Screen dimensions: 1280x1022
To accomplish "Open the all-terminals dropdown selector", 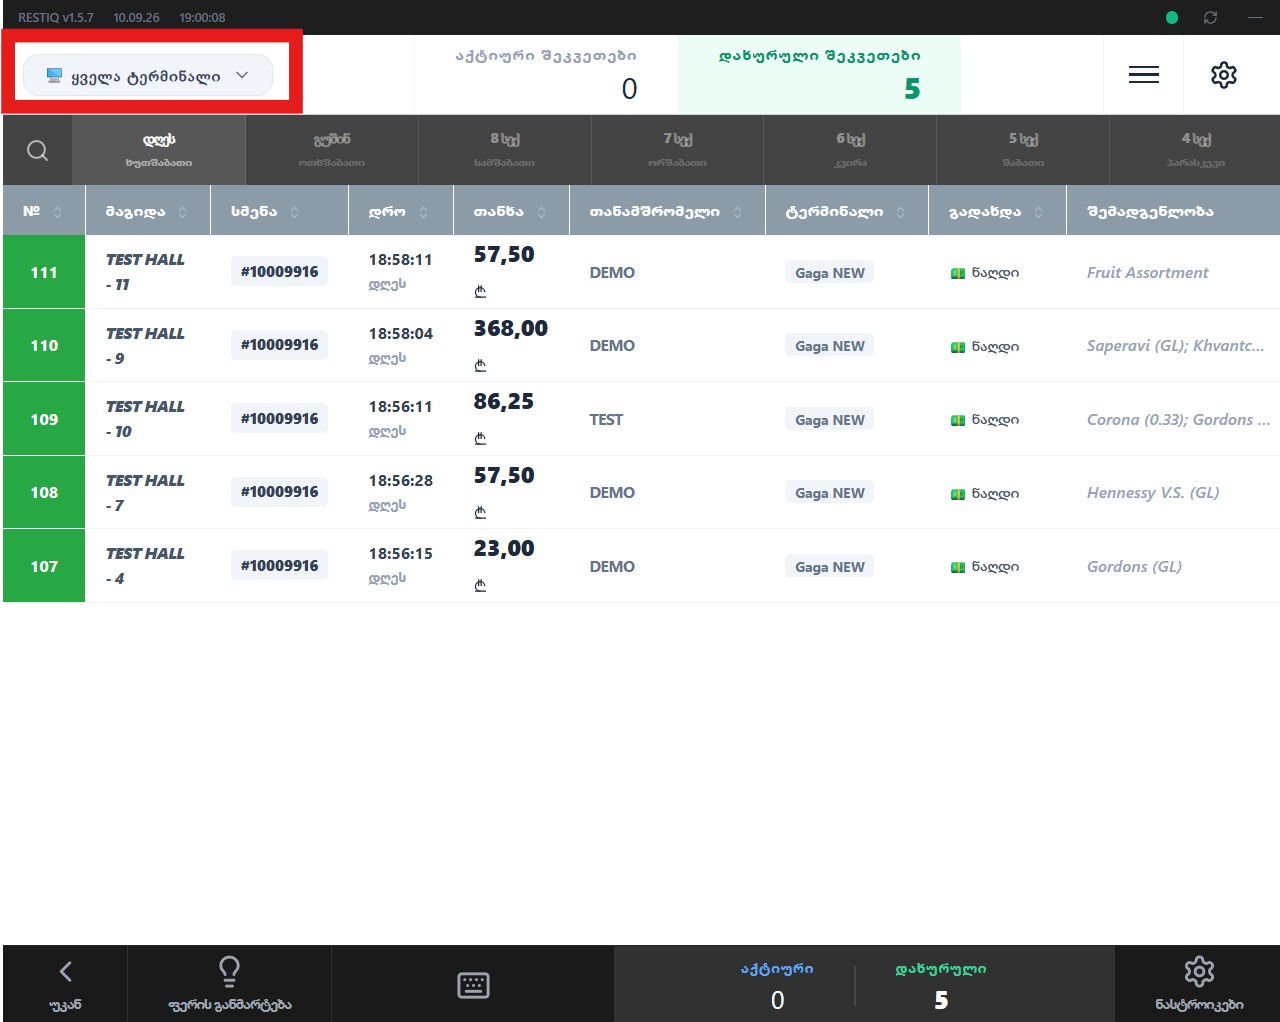I will [x=147, y=75].
